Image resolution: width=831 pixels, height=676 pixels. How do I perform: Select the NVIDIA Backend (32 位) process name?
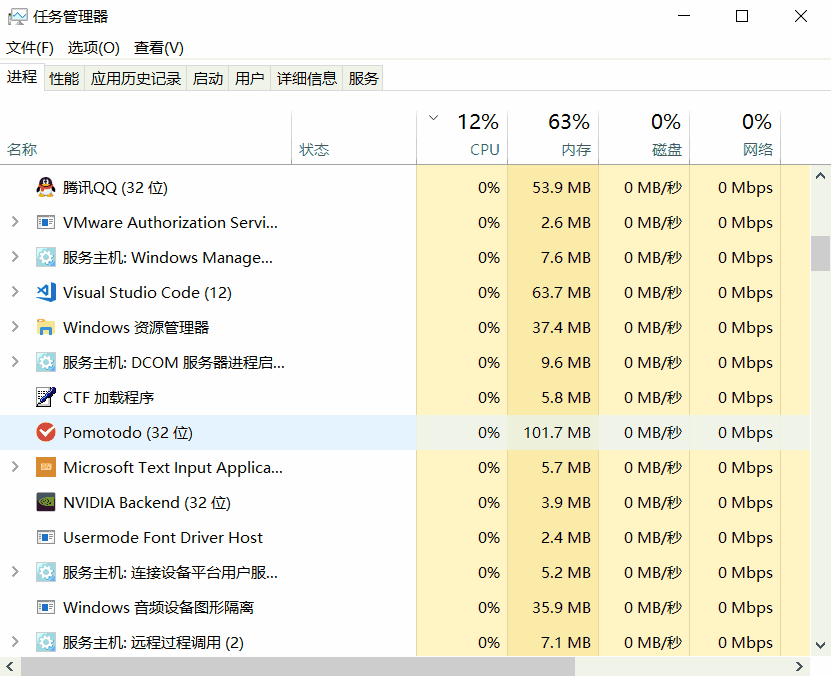pos(147,502)
